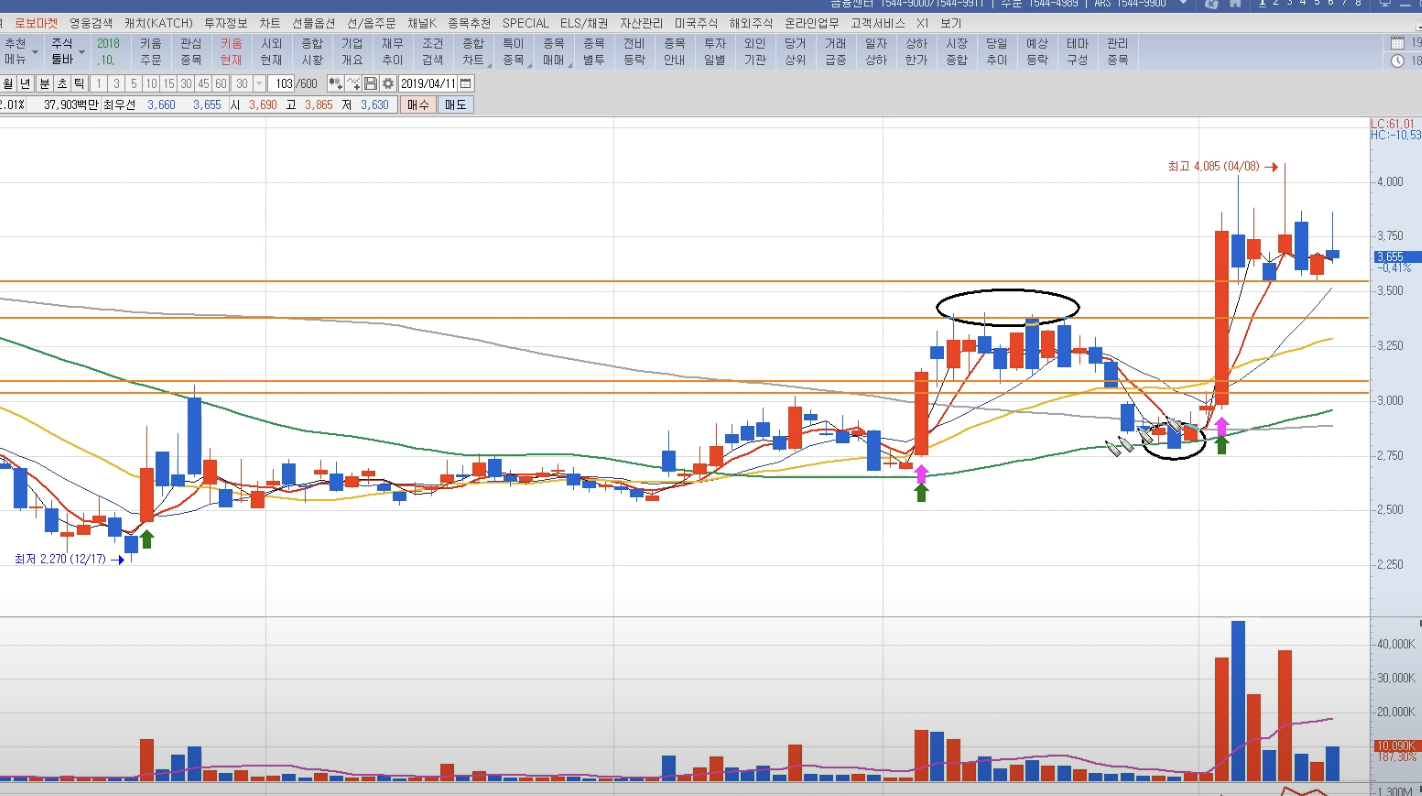Expand the call-center info dropdown arrow
This screenshot has width=1422, height=796.
(x=1184, y=4)
